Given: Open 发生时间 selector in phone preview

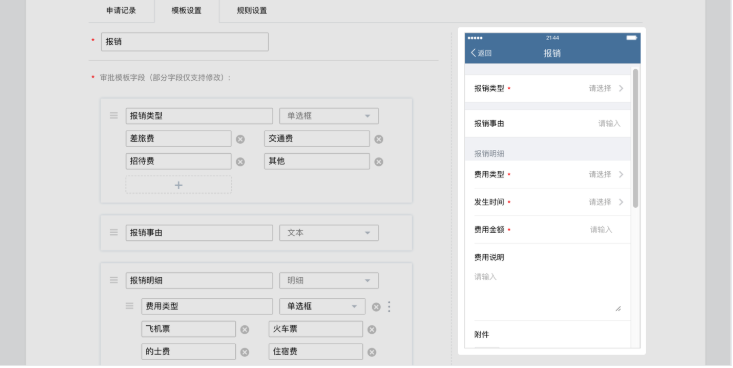Looking at the screenshot, I should pos(548,202).
